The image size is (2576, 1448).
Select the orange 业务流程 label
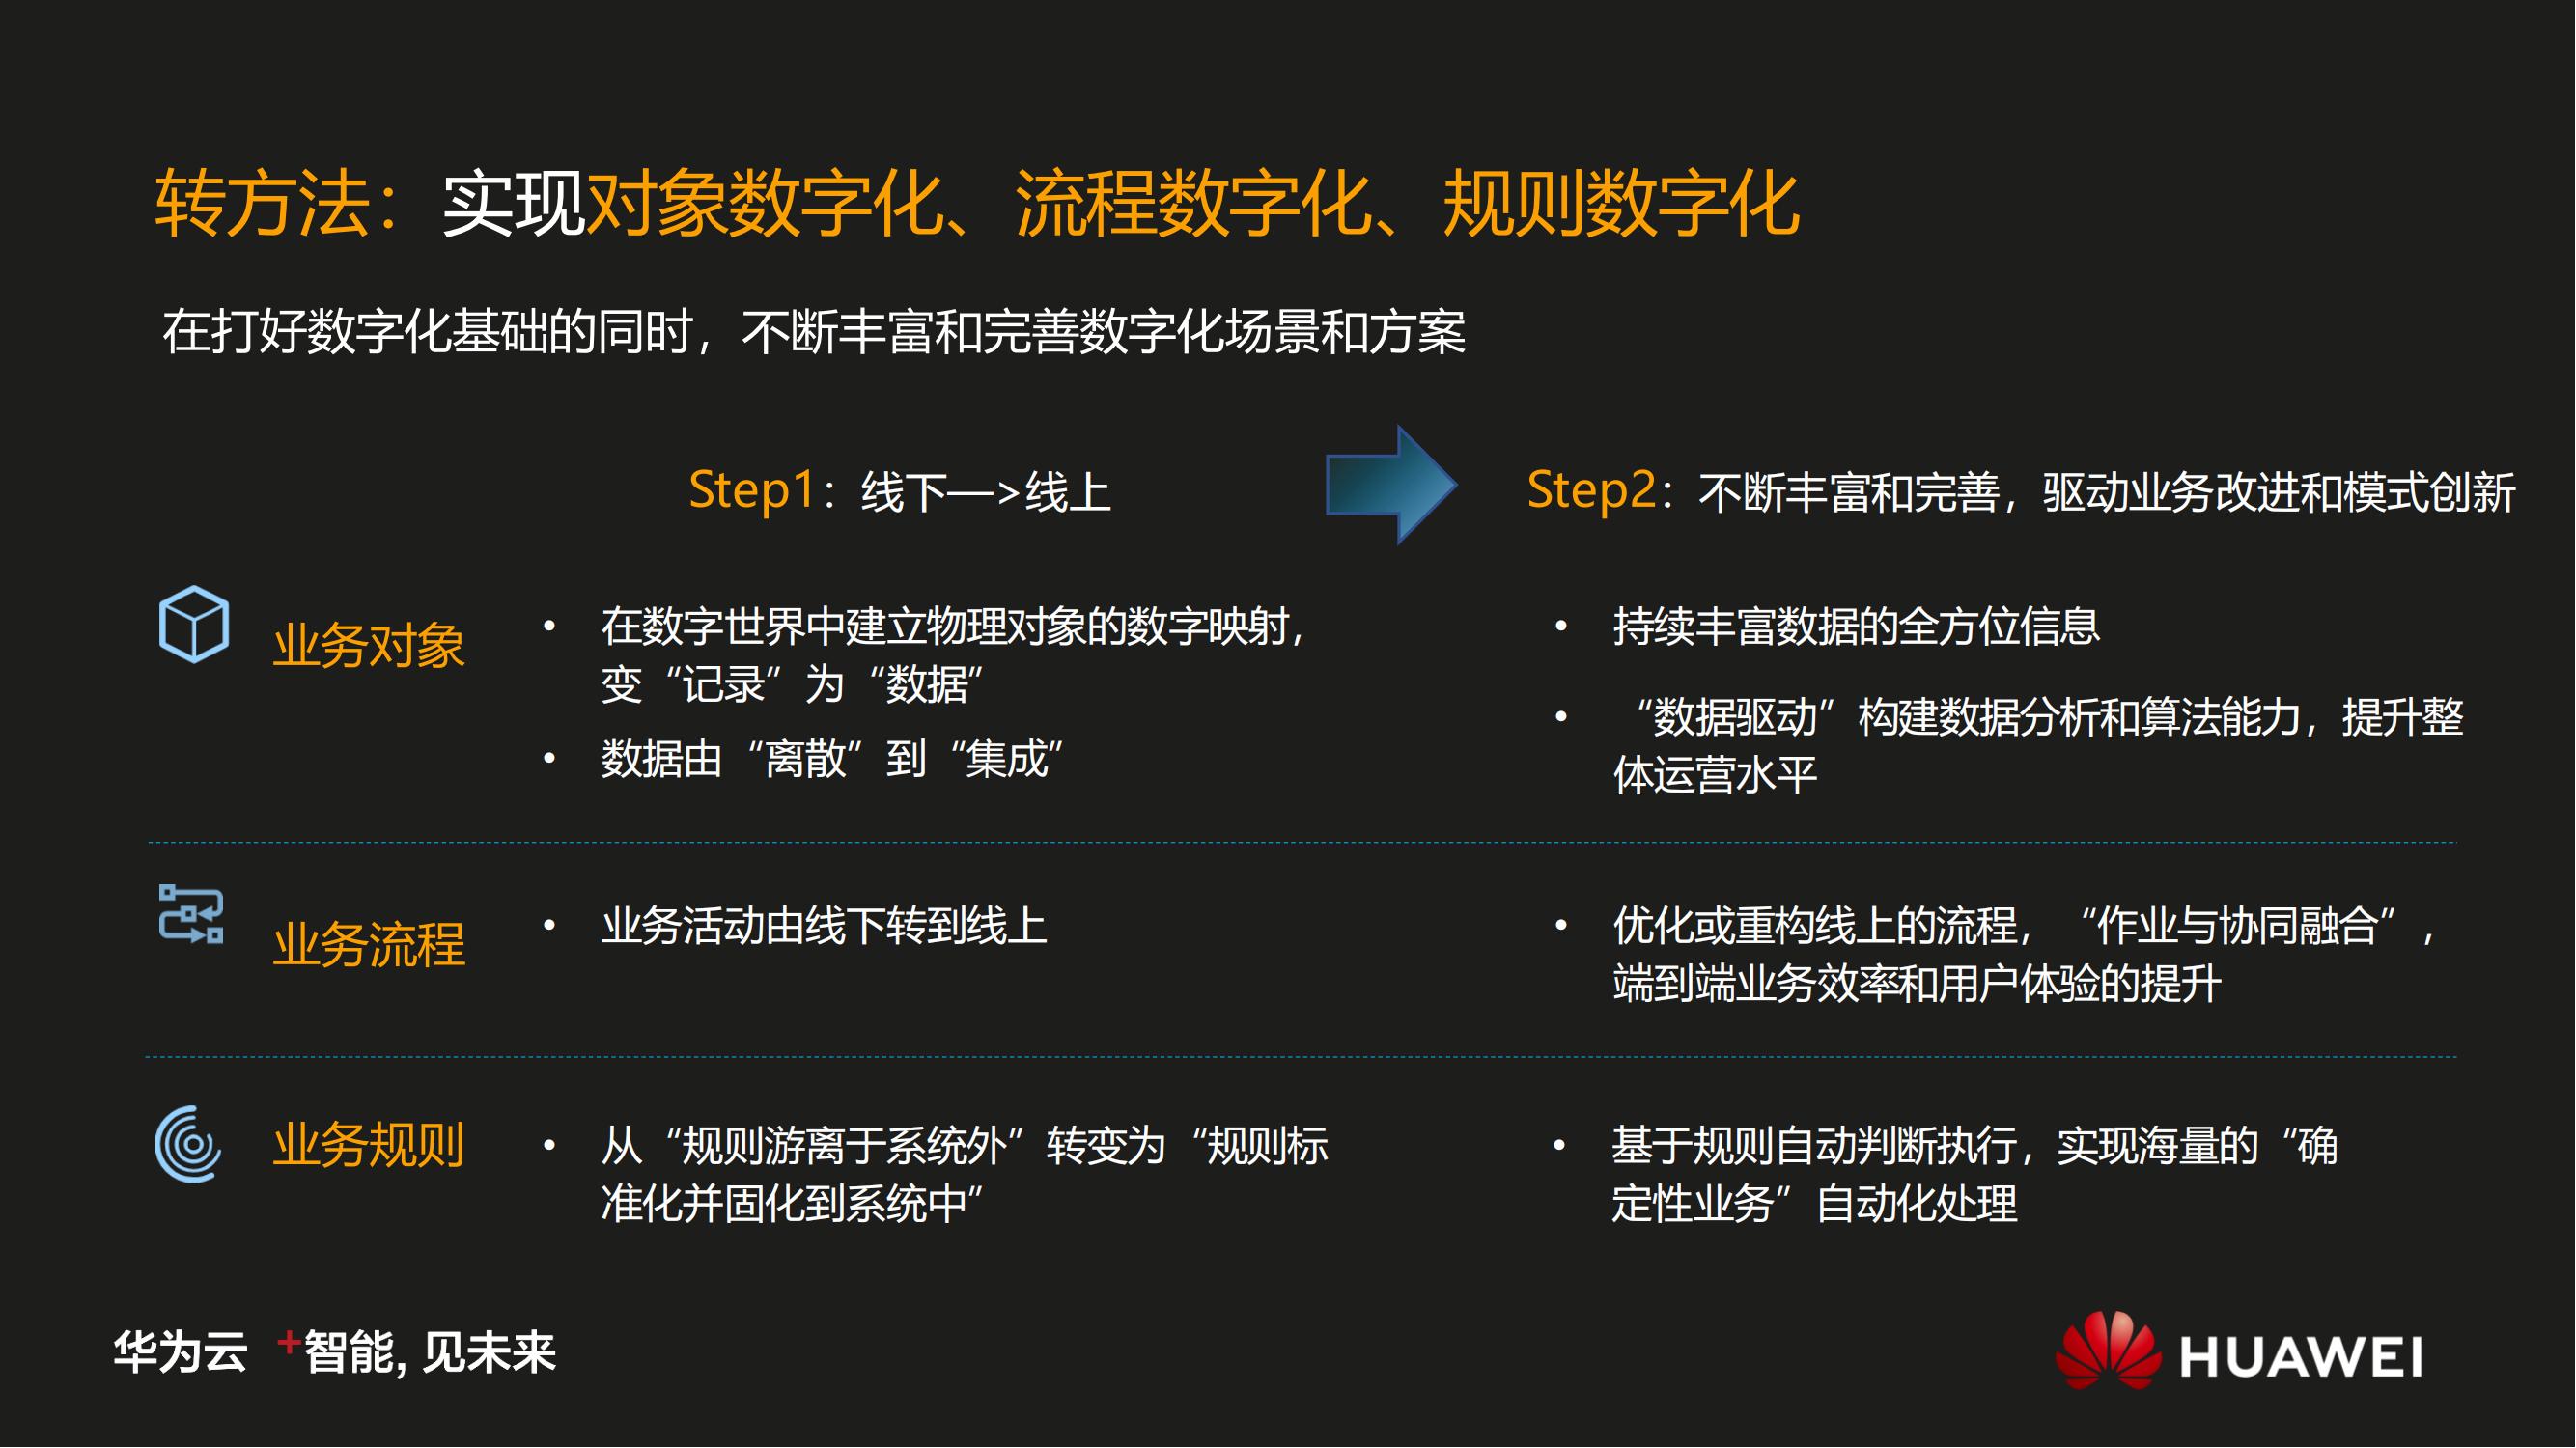(x=369, y=945)
